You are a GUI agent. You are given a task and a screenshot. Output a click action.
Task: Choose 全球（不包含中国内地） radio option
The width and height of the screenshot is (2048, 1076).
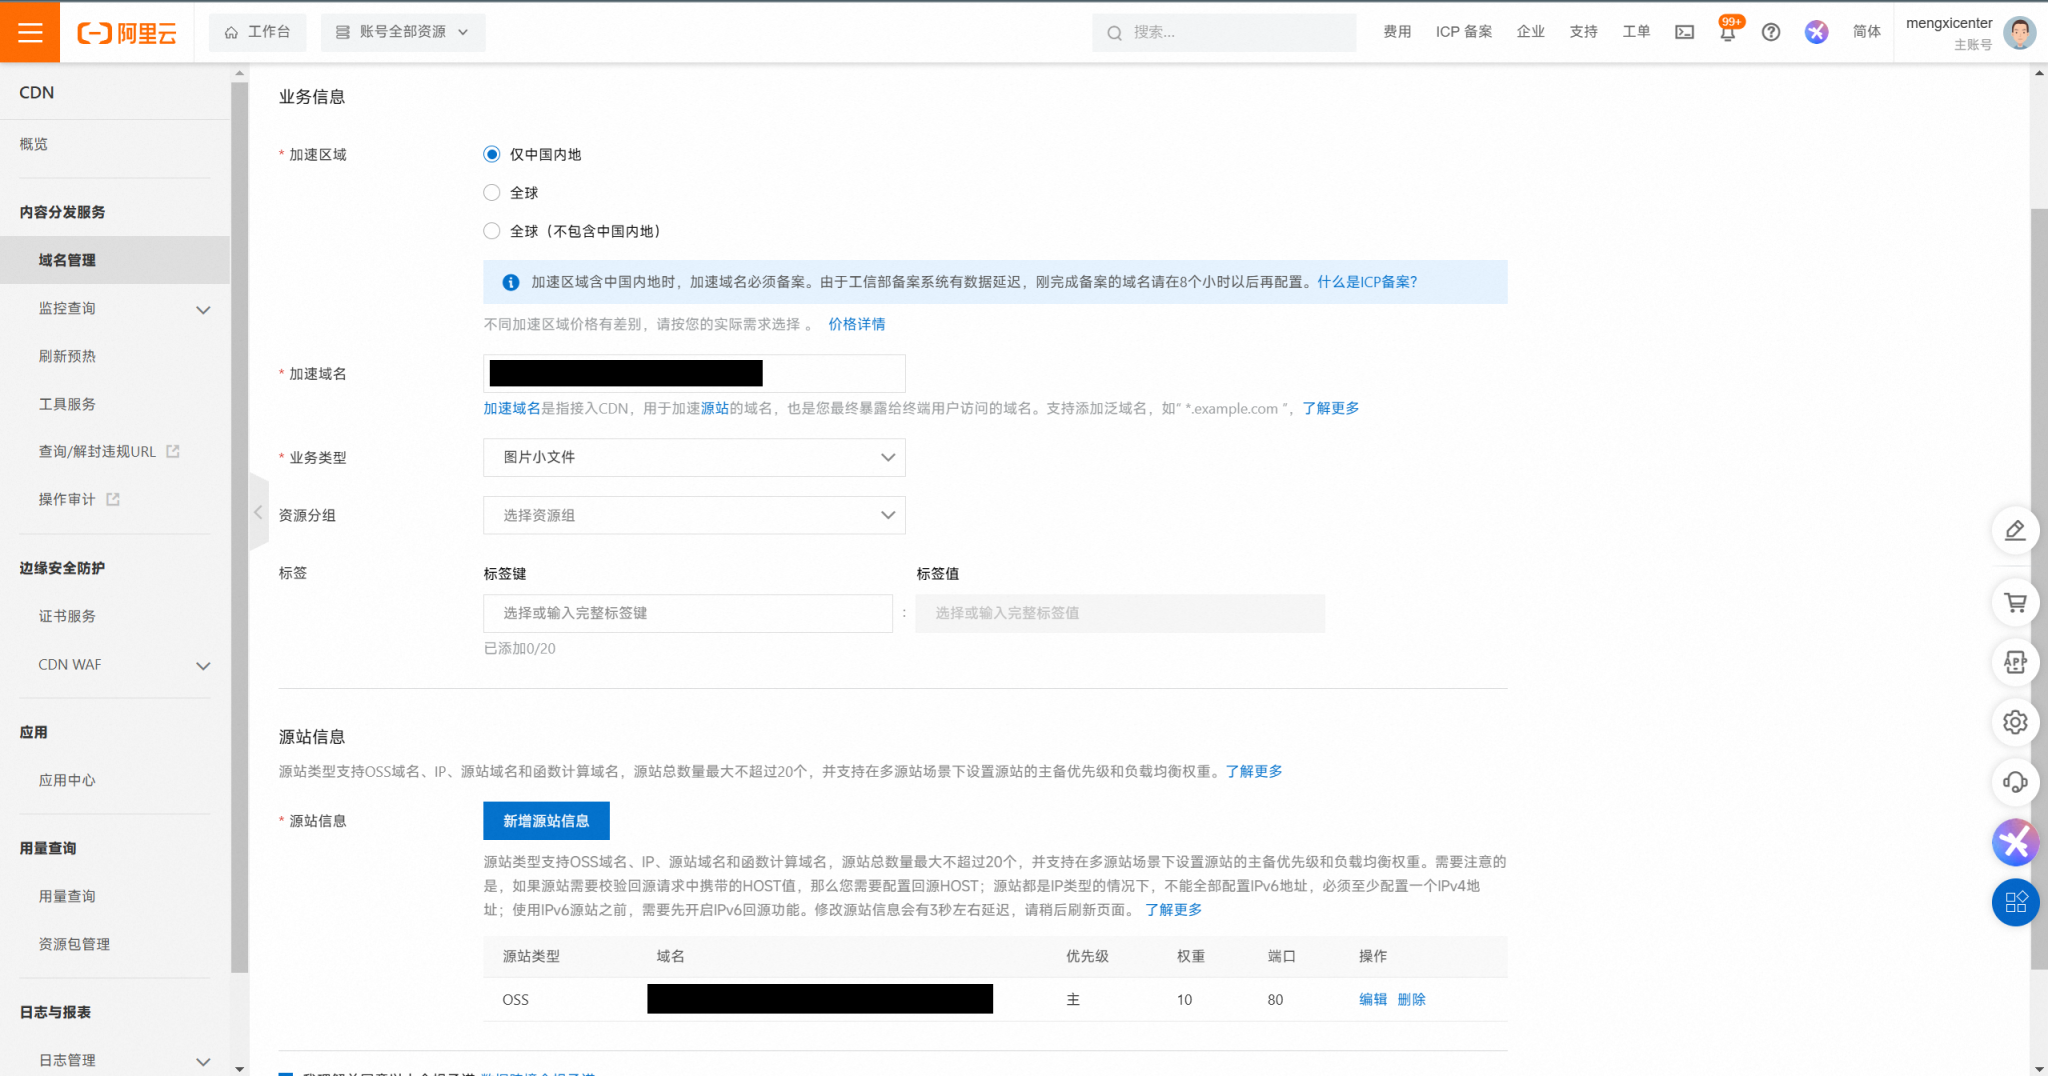(492, 231)
